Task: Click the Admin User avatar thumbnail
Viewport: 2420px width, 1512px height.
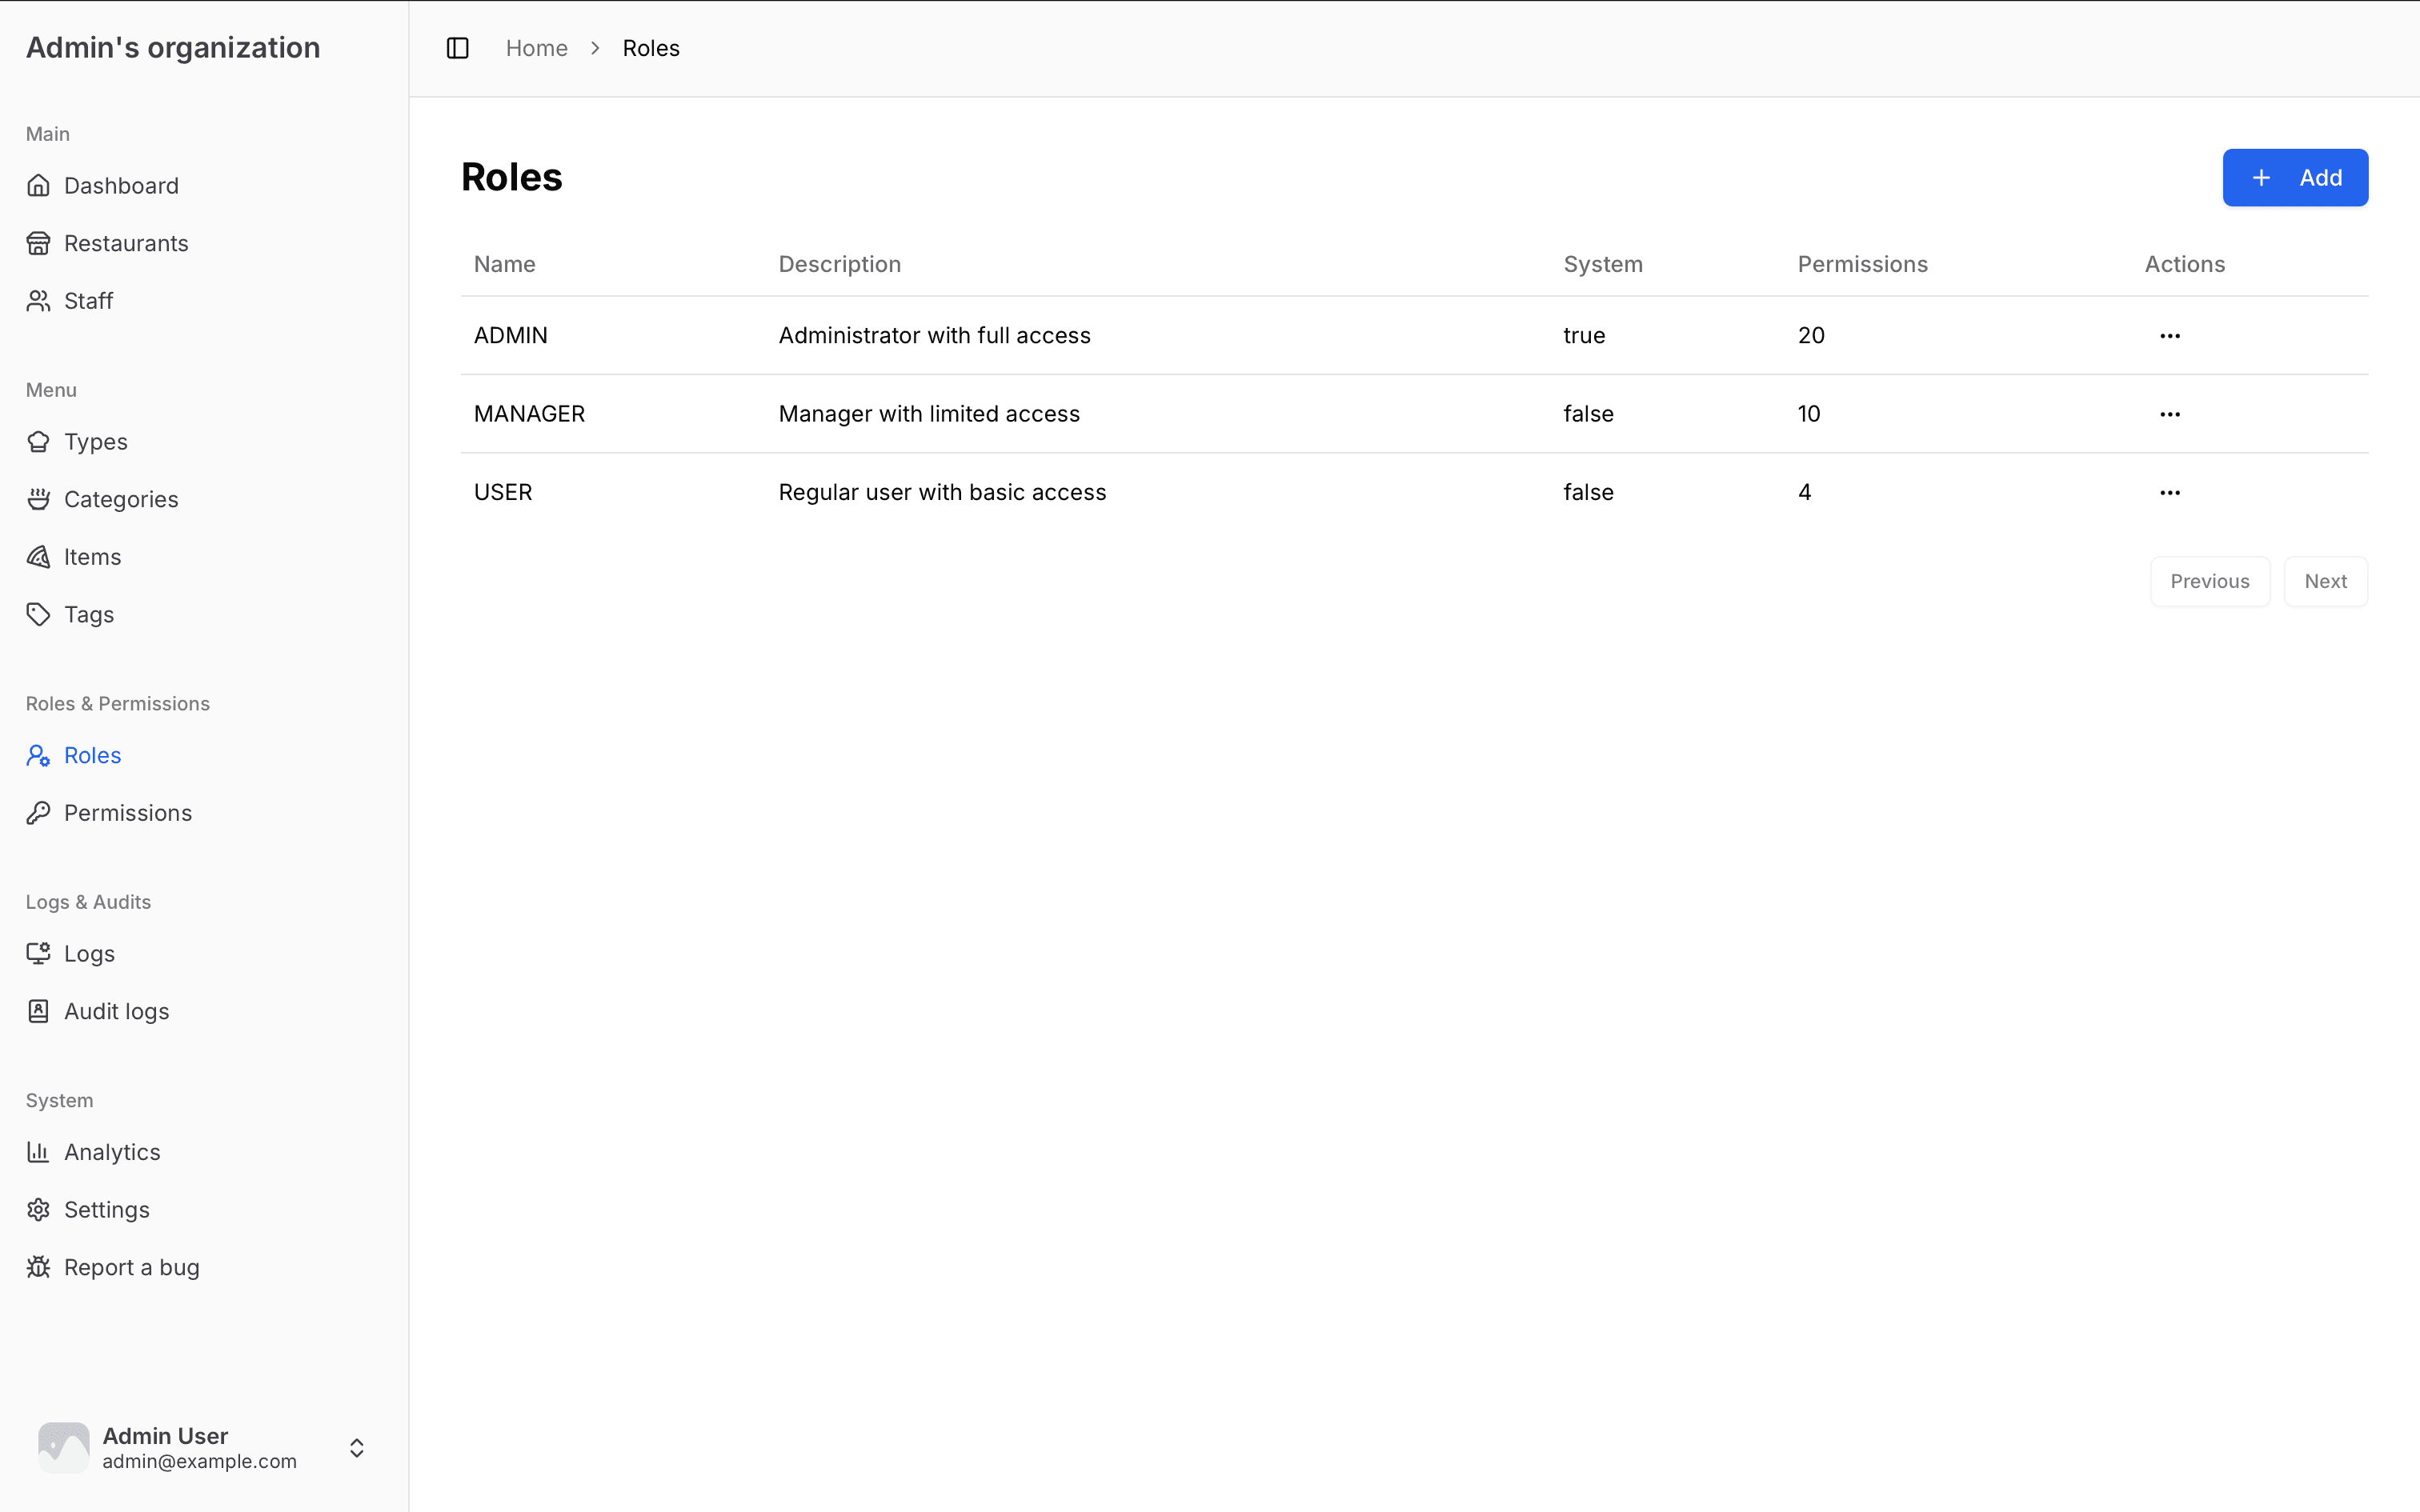Action: 63,1447
